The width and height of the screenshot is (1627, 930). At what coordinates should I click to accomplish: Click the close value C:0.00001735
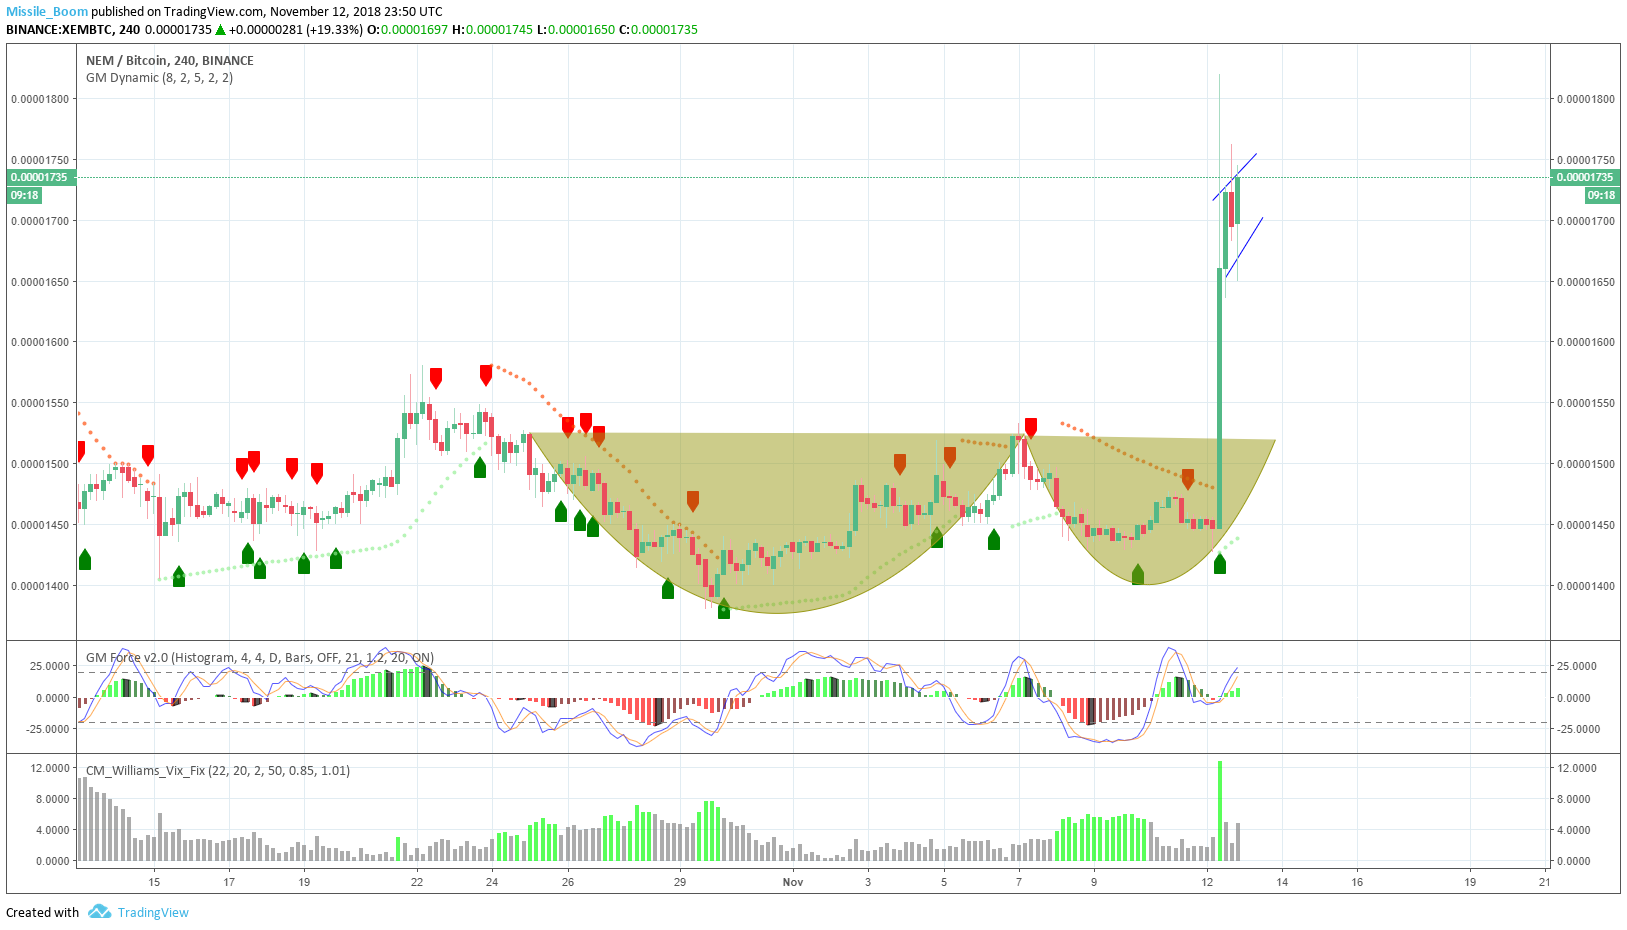click(658, 30)
